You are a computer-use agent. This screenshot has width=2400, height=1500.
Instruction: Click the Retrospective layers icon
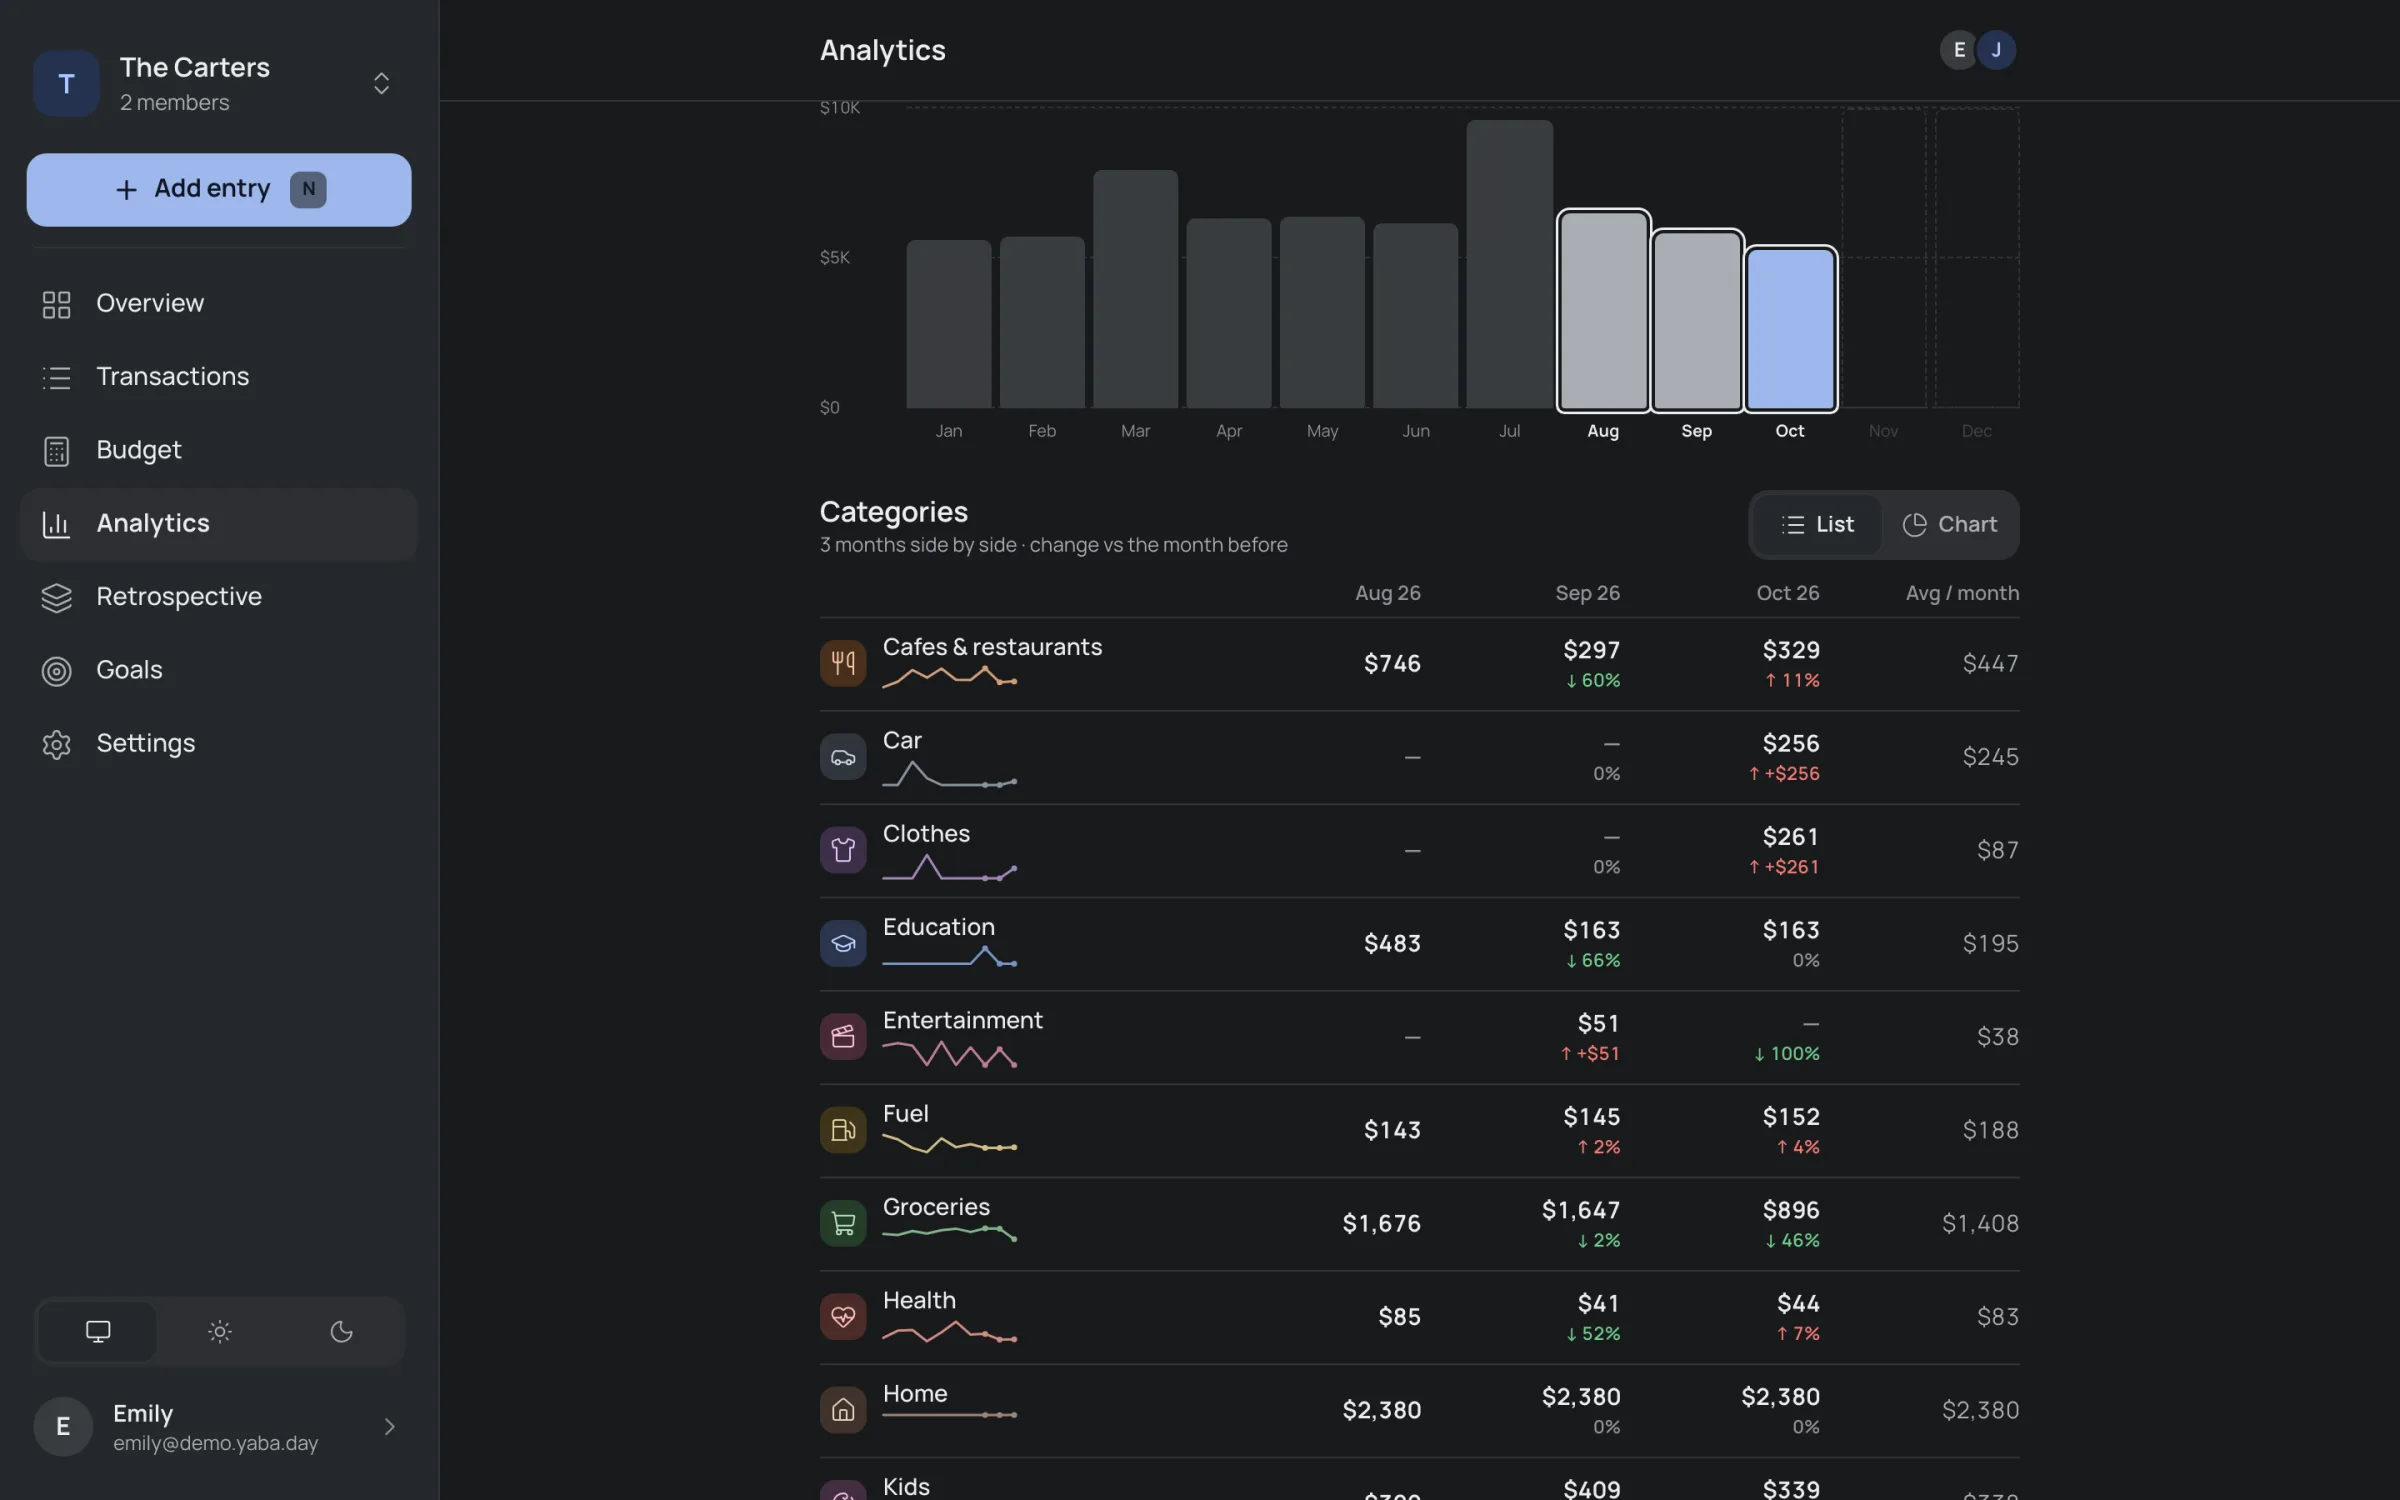pyautogui.click(x=56, y=597)
